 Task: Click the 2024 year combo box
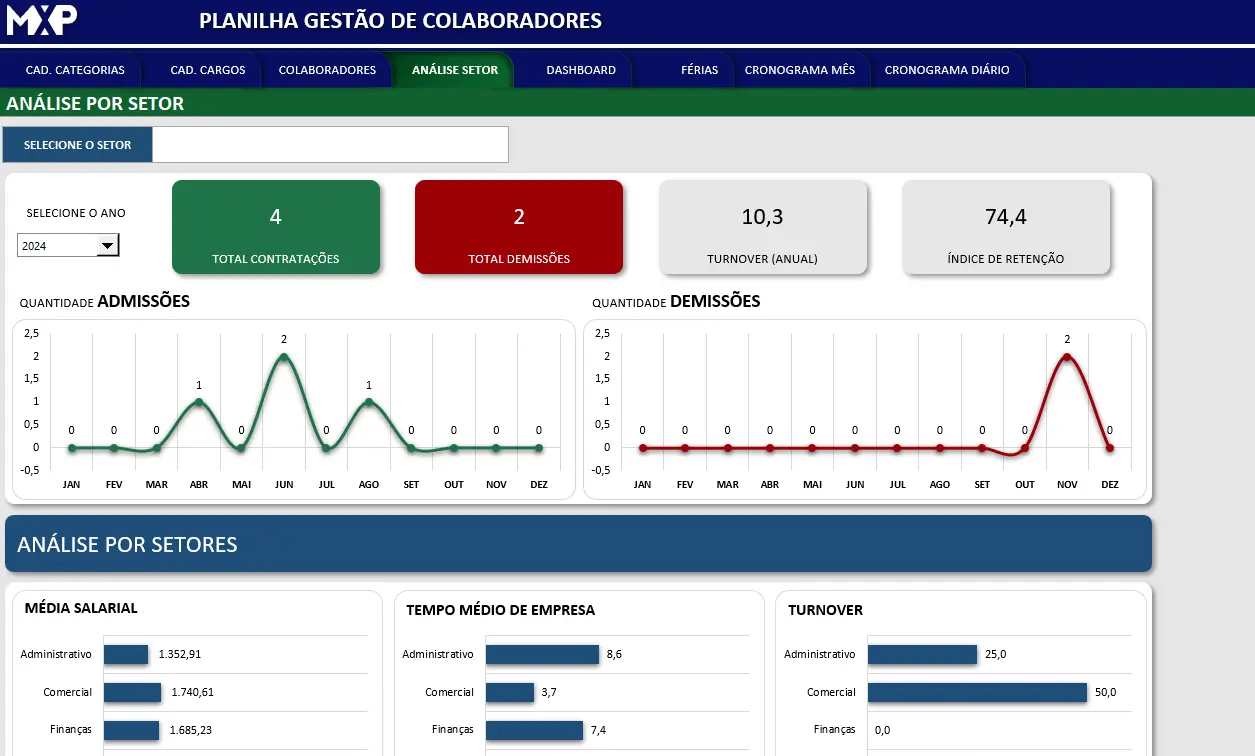point(57,246)
